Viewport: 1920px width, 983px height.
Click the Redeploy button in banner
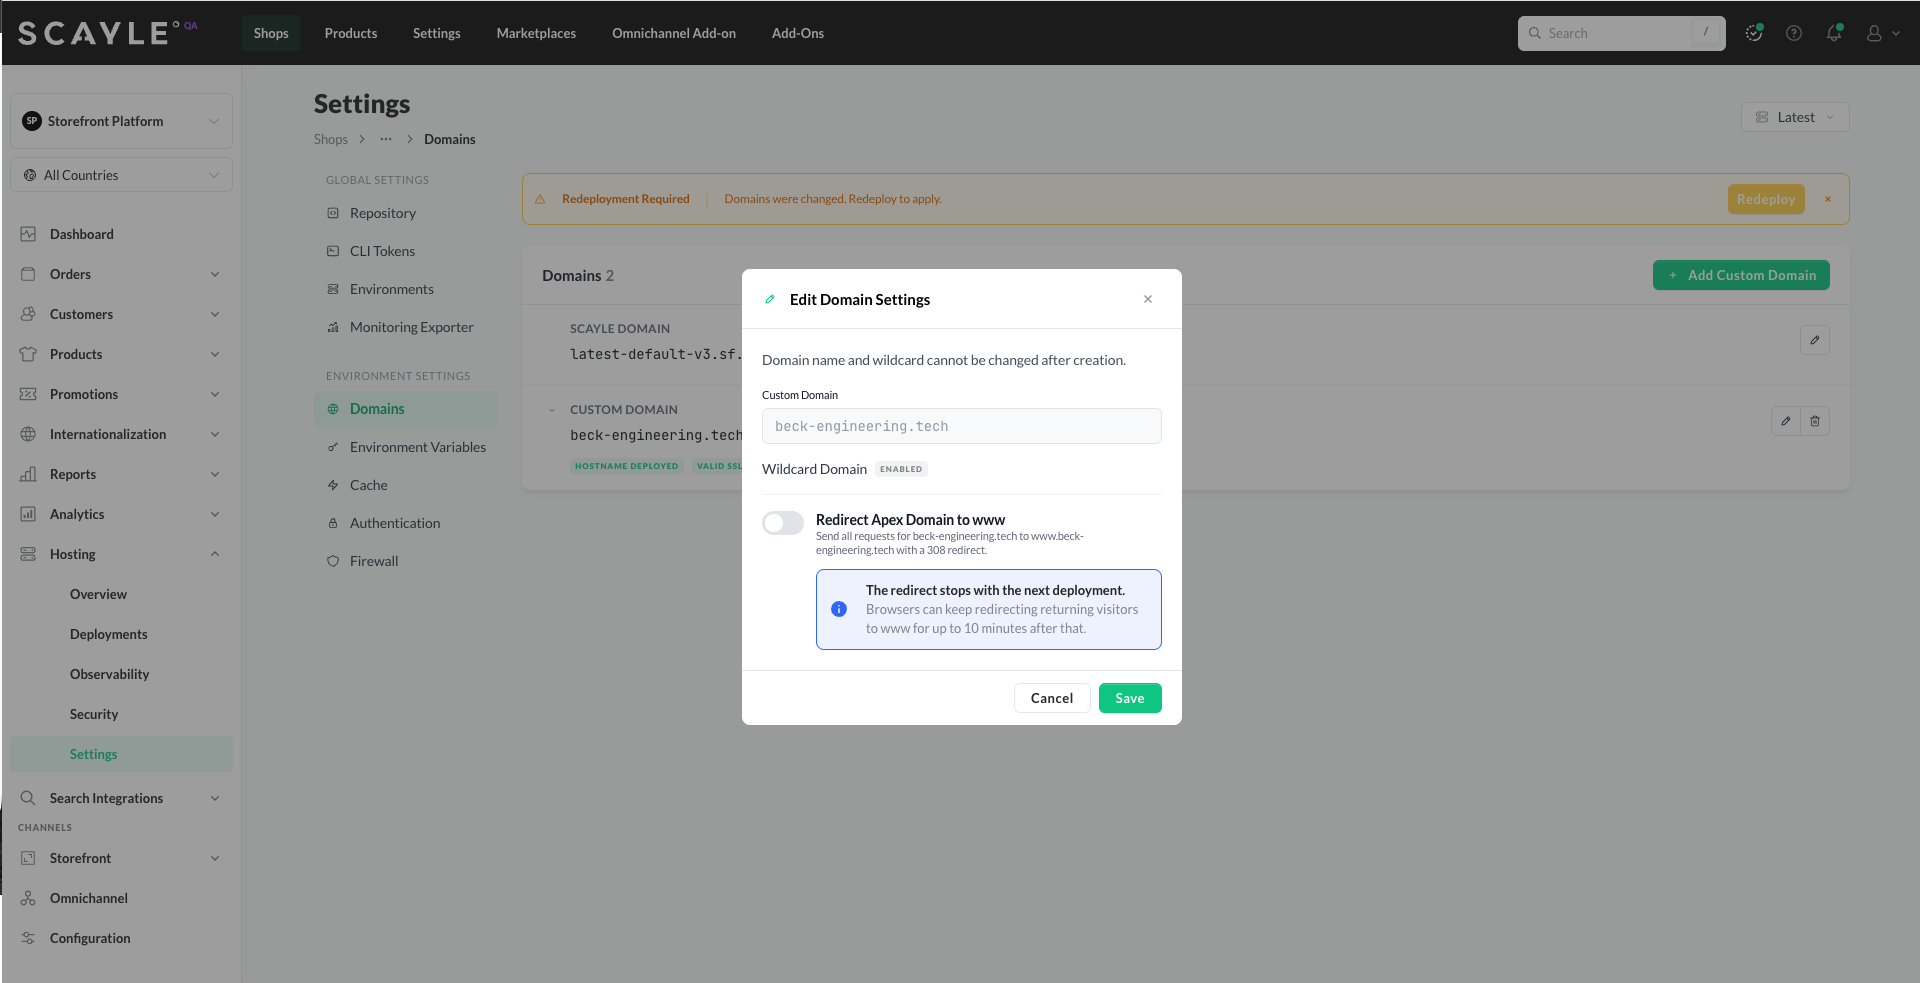click(1766, 199)
